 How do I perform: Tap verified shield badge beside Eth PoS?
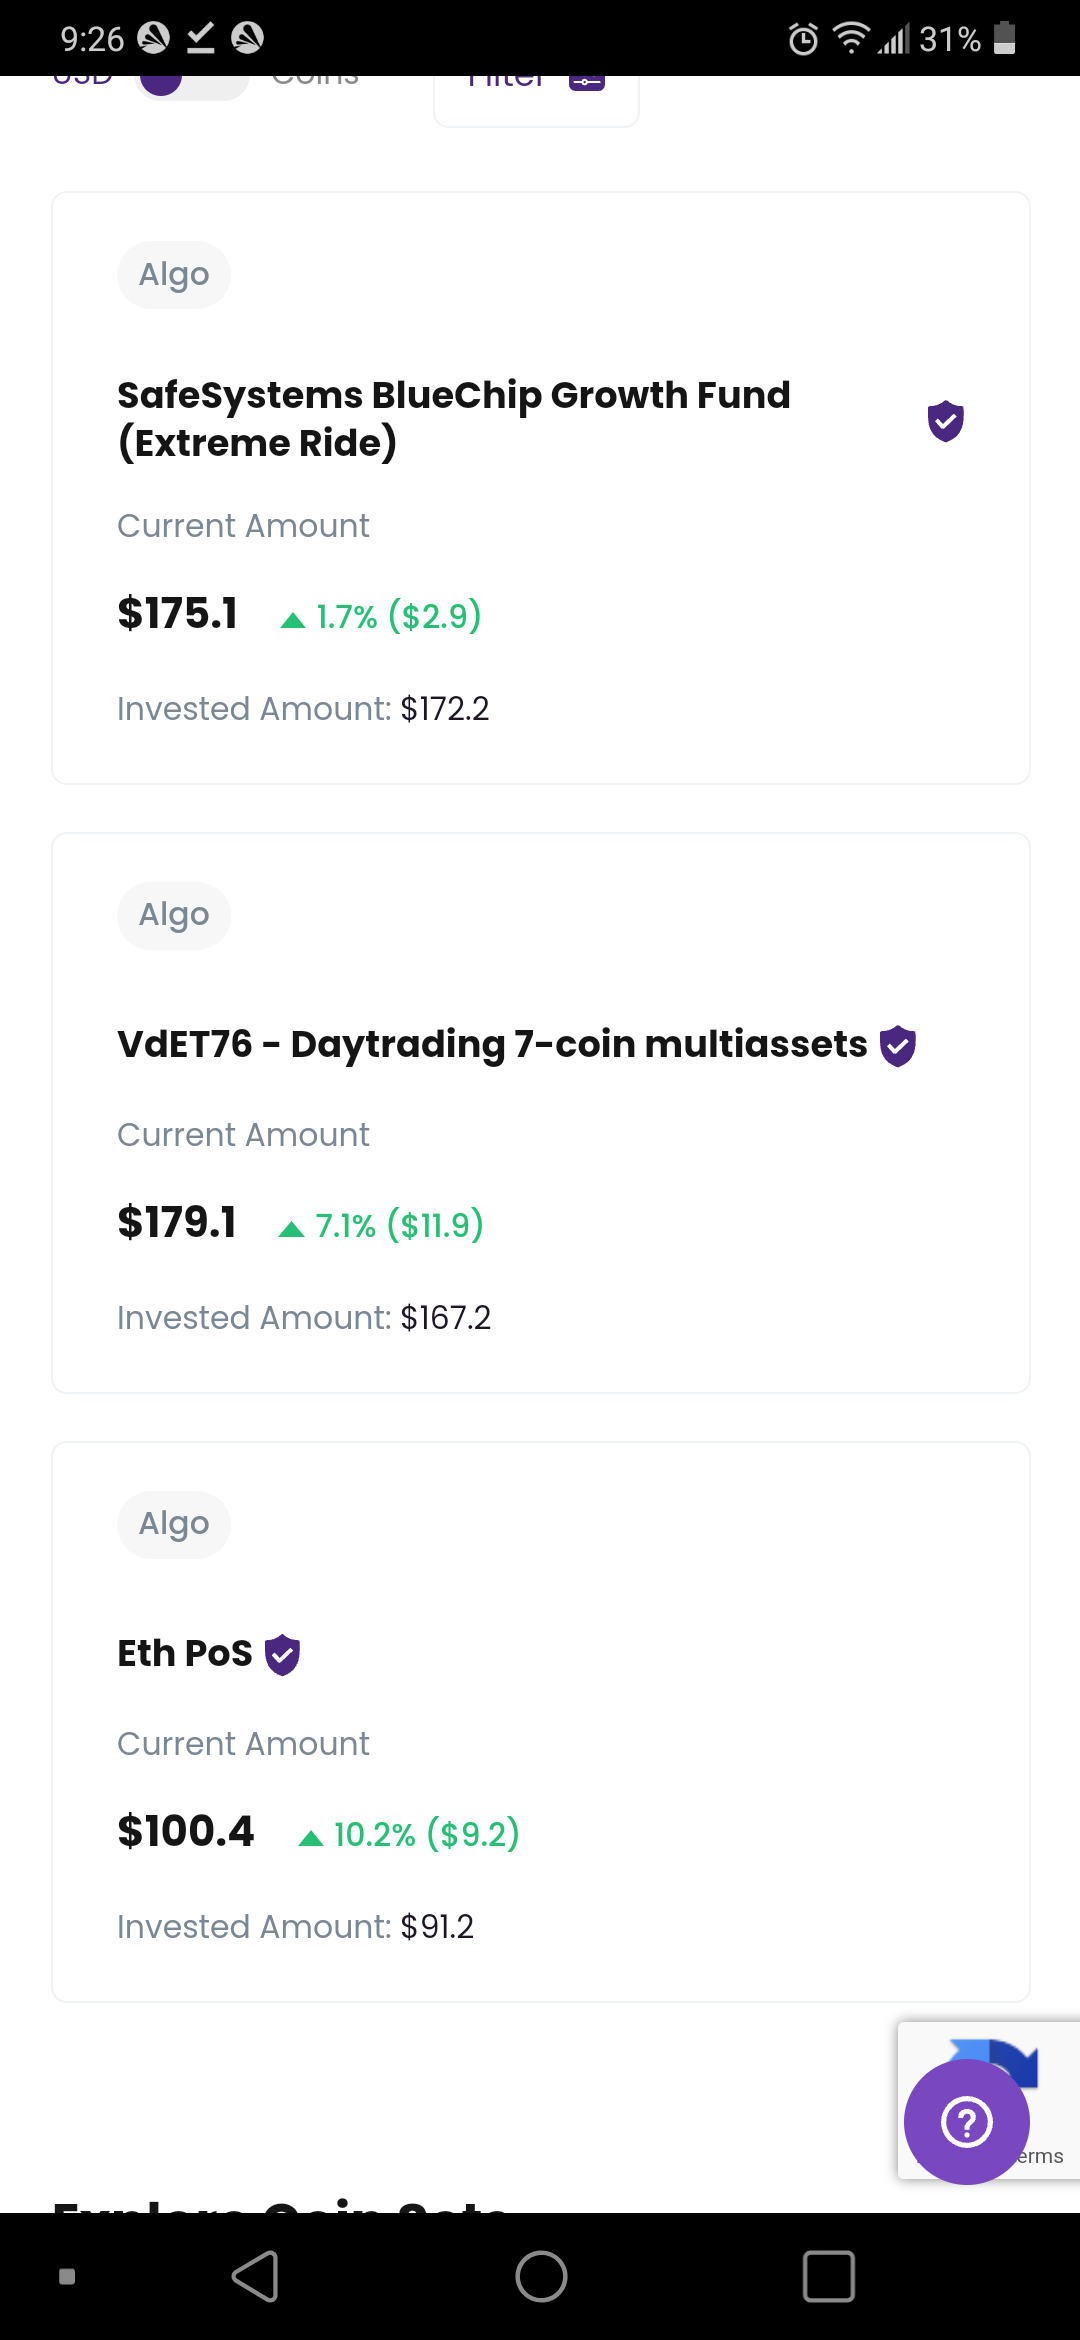(283, 1655)
